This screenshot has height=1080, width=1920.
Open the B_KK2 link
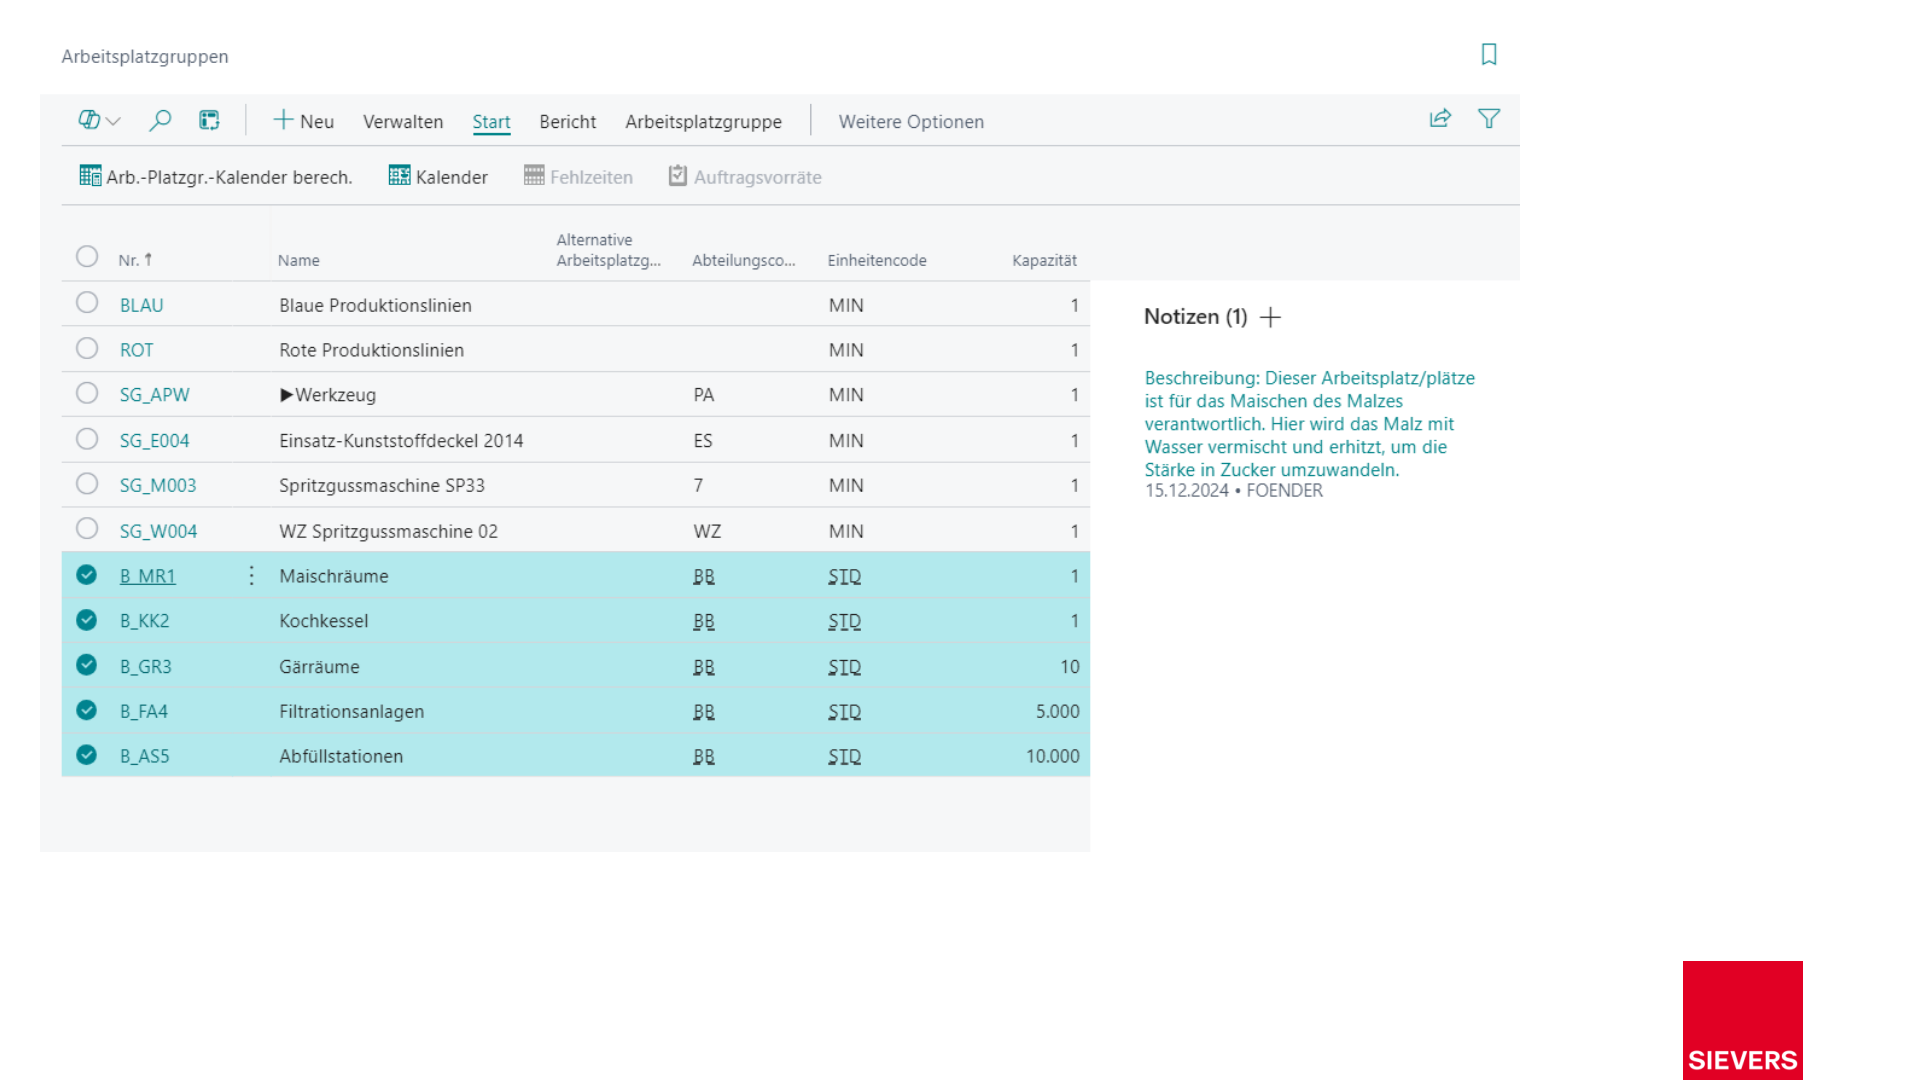pos(144,621)
